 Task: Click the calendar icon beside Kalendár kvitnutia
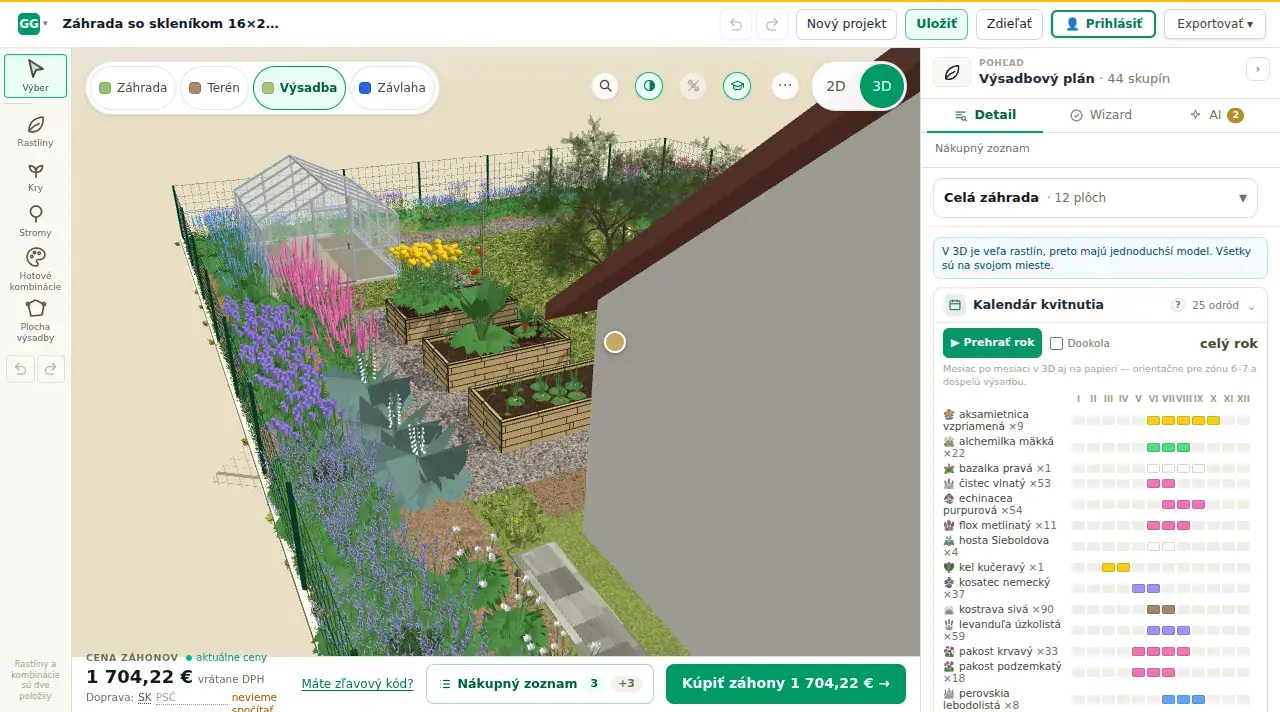coord(955,305)
